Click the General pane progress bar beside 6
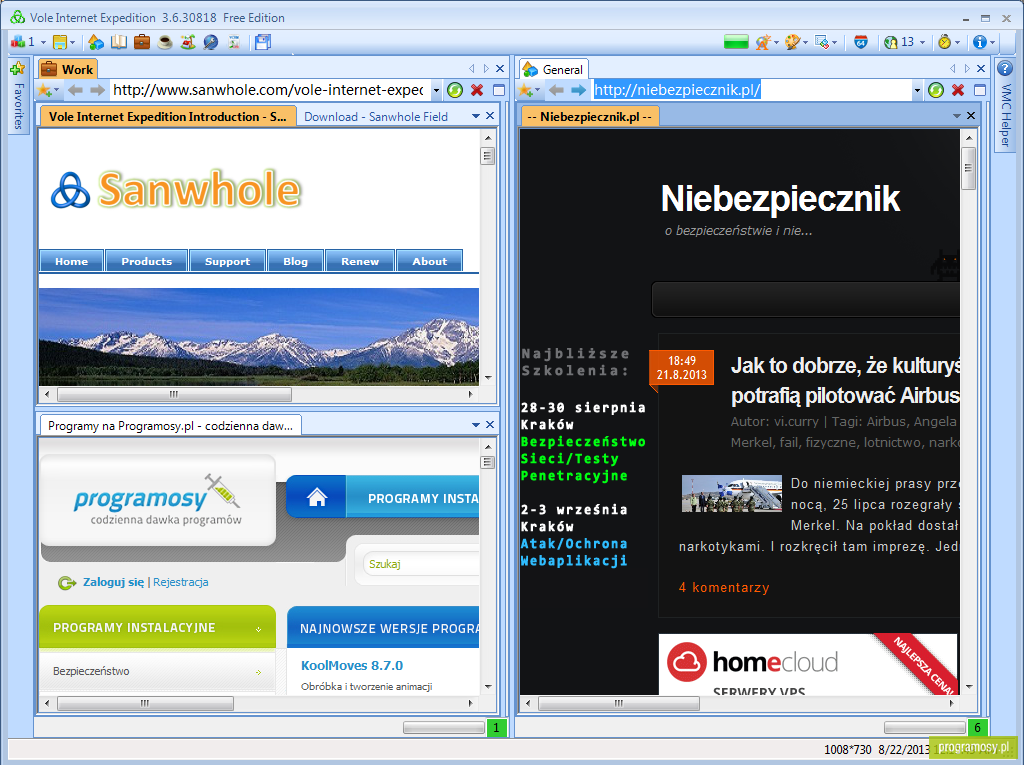The width and height of the screenshot is (1024, 765). click(x=925, y=727)
